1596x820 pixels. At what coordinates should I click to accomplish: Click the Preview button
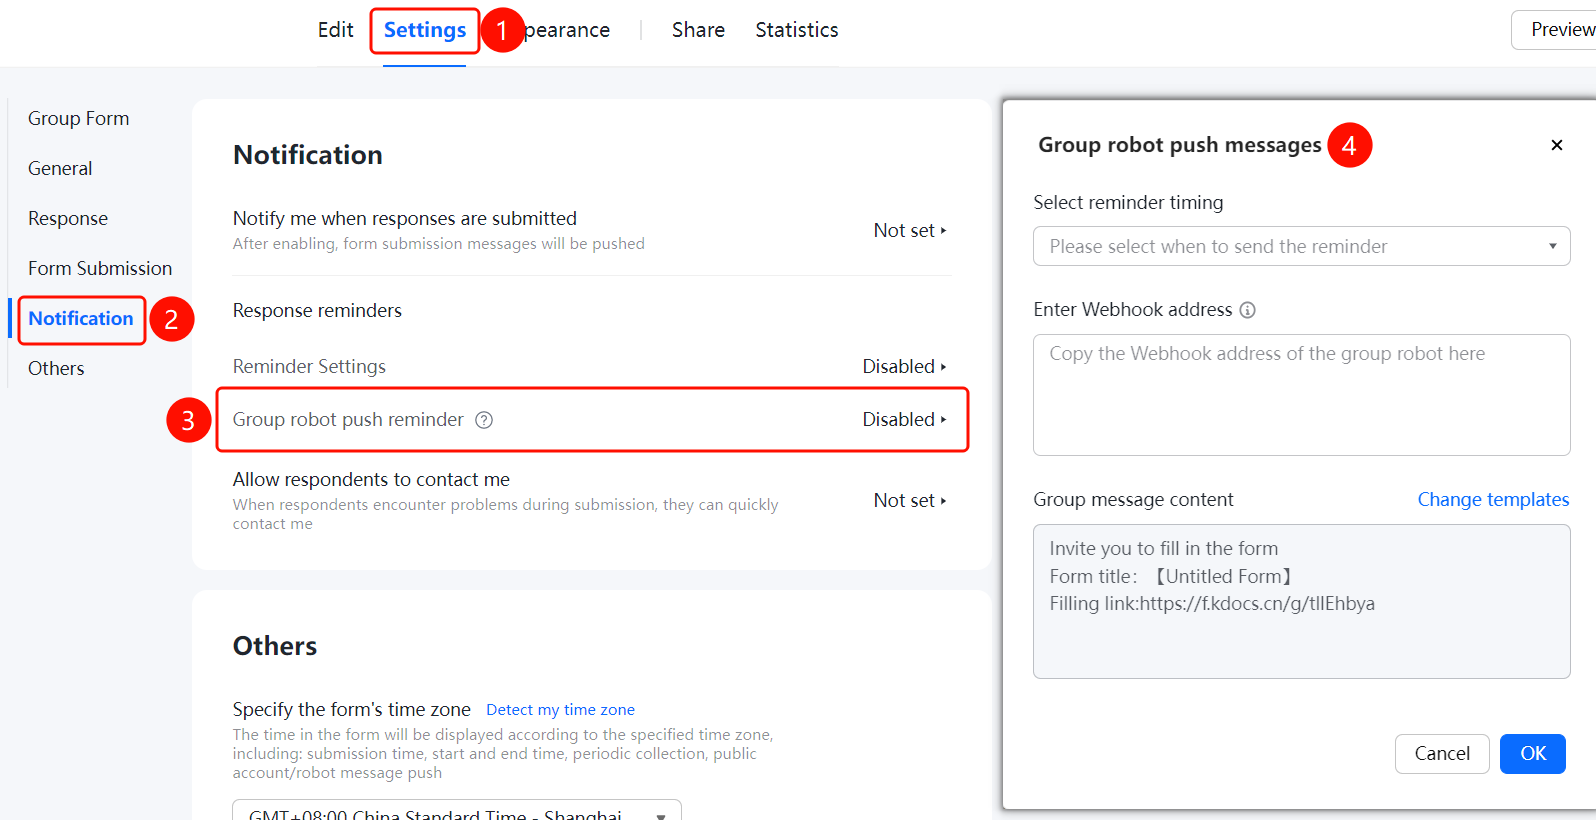pos(1554,30)
